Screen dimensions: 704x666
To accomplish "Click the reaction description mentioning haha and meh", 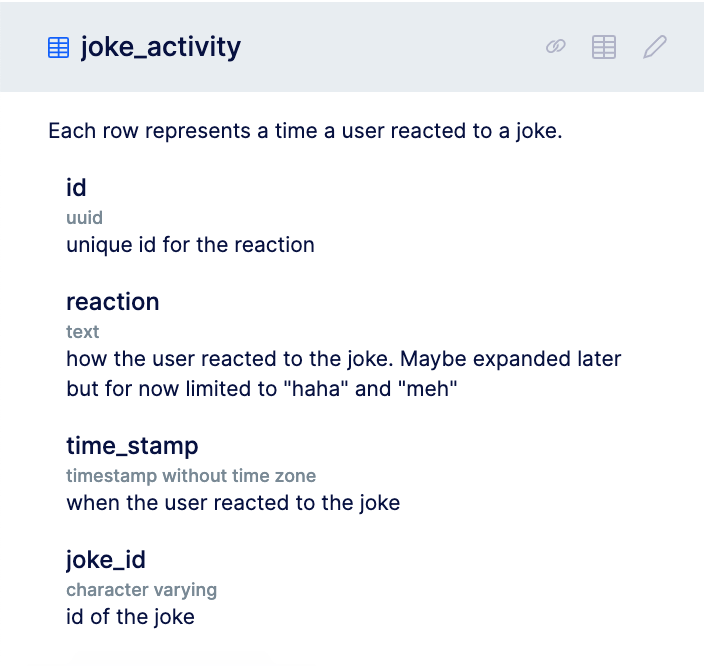I will (261, 388).
